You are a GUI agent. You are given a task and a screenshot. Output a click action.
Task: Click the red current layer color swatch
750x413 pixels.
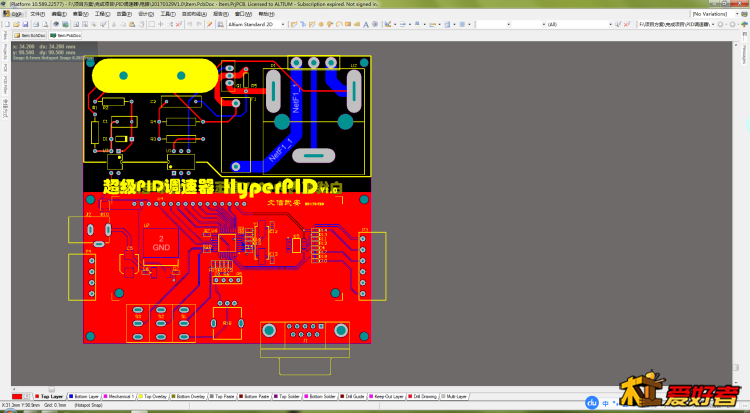[x=17, y=397]
